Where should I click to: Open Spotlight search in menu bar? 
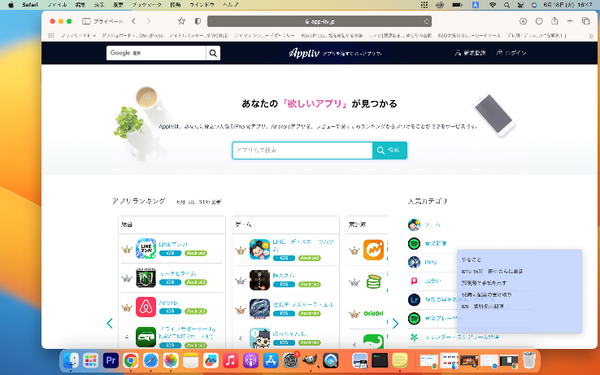pyautogui.click(x=507, y=5)
